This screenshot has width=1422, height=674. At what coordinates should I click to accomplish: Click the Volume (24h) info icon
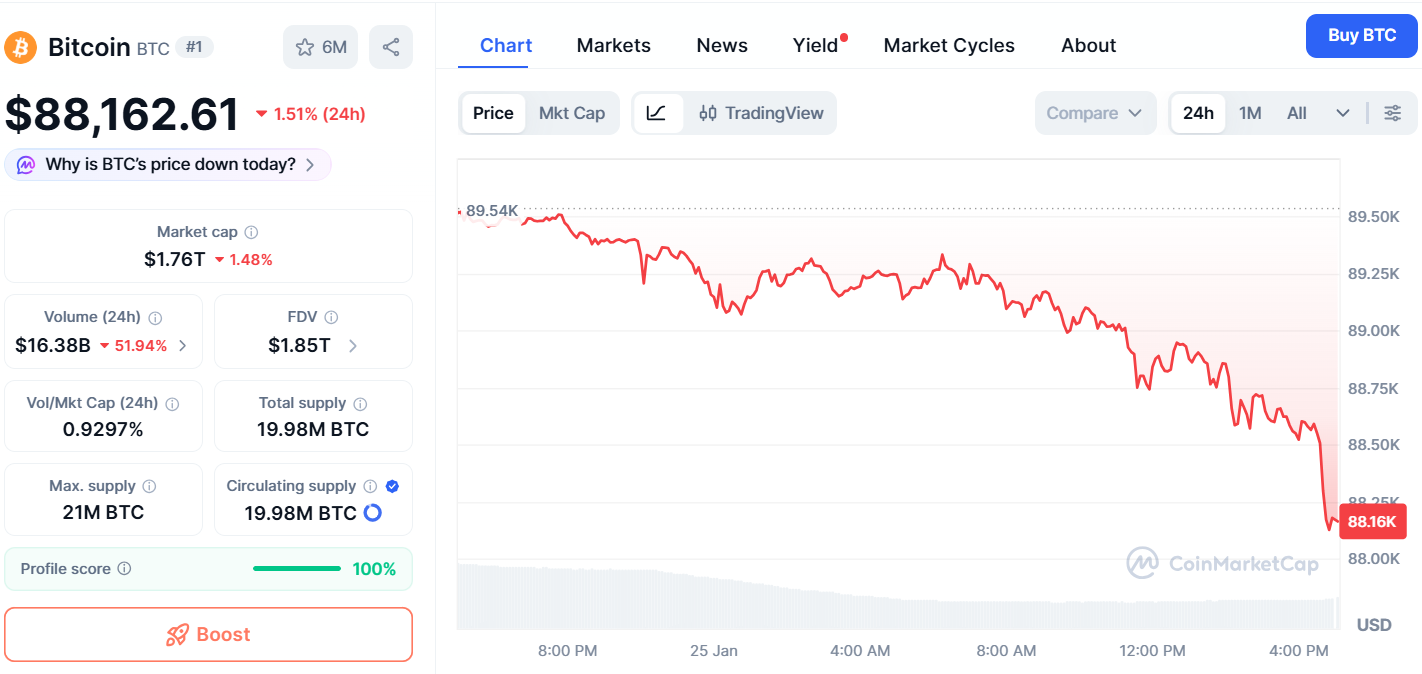155,318
